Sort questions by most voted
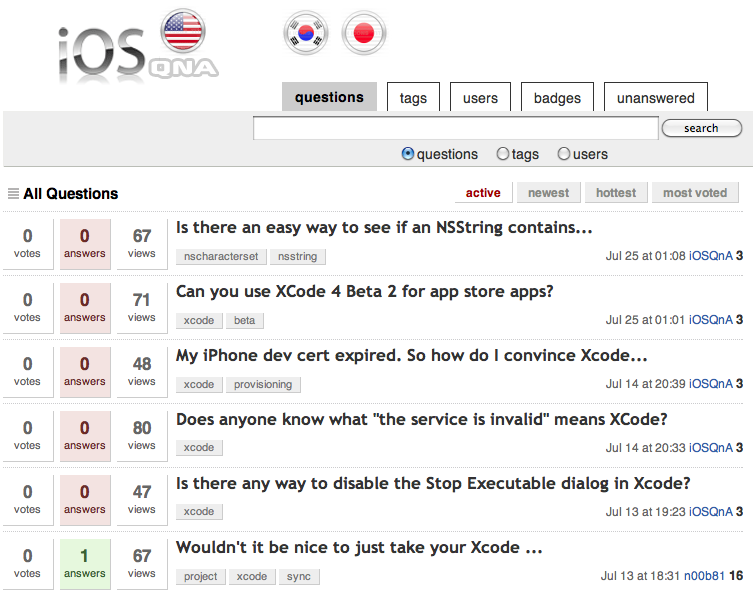This screenshot has width=753, height=594. tap(695, 193)
